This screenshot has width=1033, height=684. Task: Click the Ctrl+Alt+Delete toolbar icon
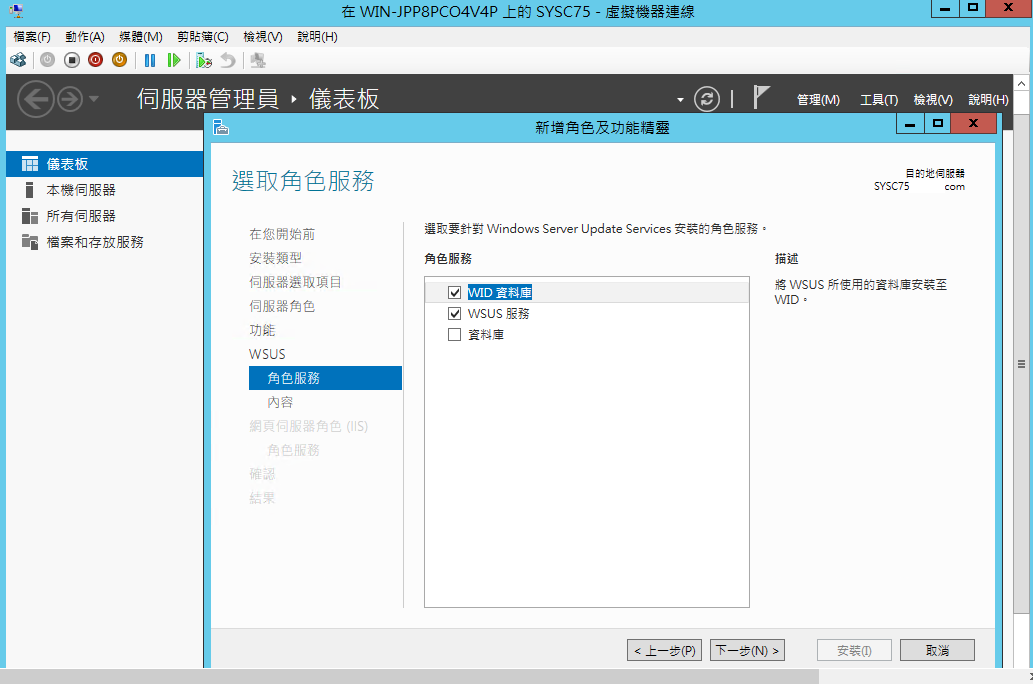tap(18, 61)
